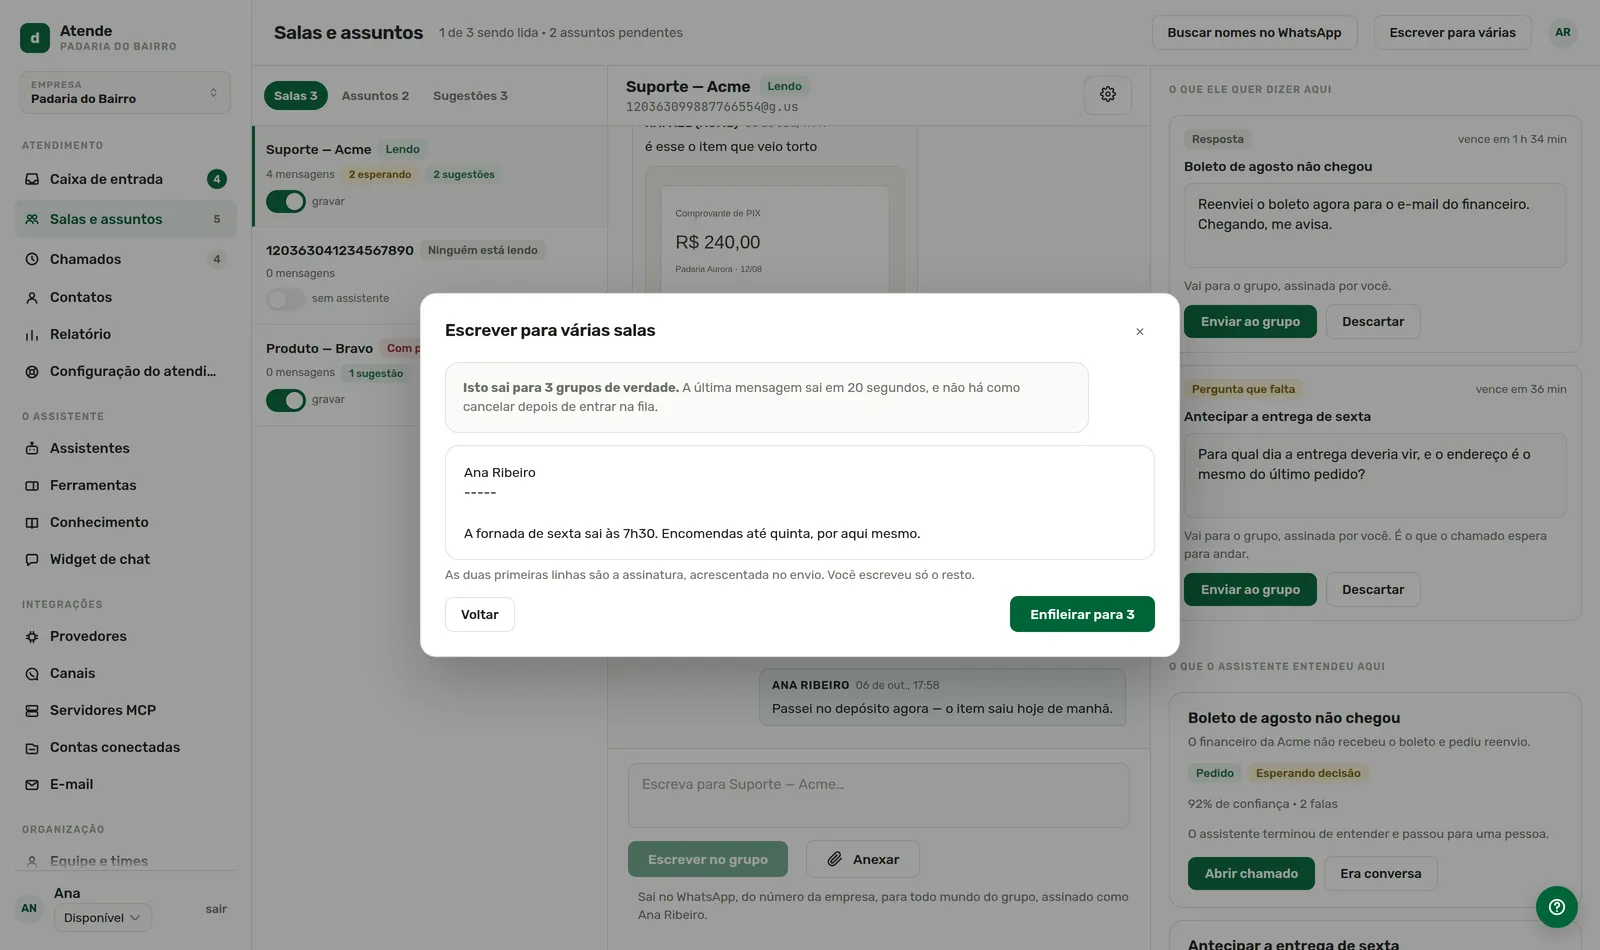This screenshot has height=950, width=1600.
Task: Open the Disponível status dropdown
Action: (102, 917)
